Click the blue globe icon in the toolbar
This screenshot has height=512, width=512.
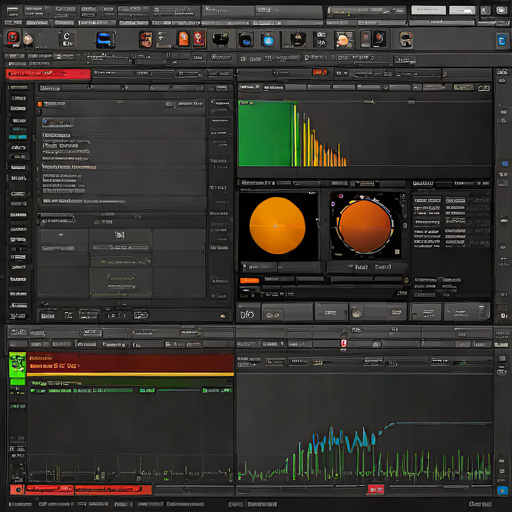[268, 40]
